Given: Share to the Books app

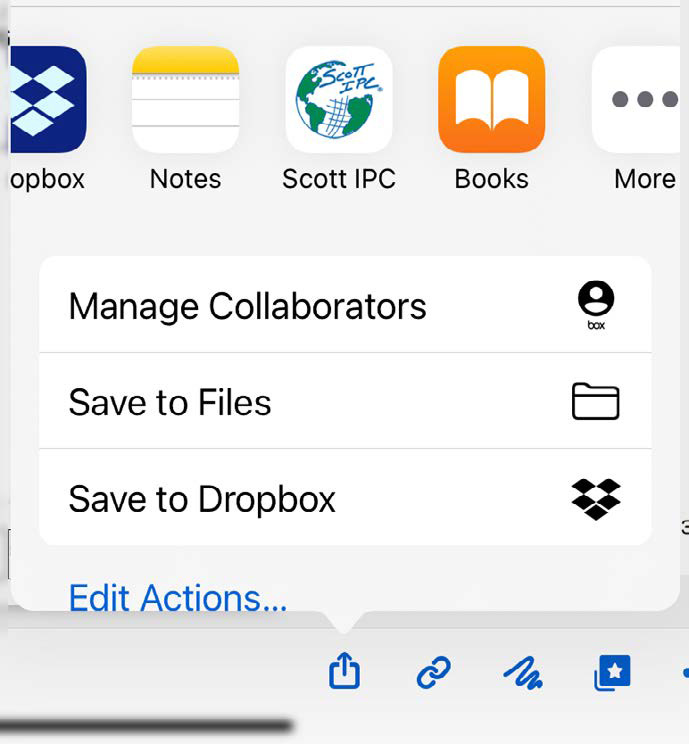Looking at the screenshot, I should click(492, 99).
